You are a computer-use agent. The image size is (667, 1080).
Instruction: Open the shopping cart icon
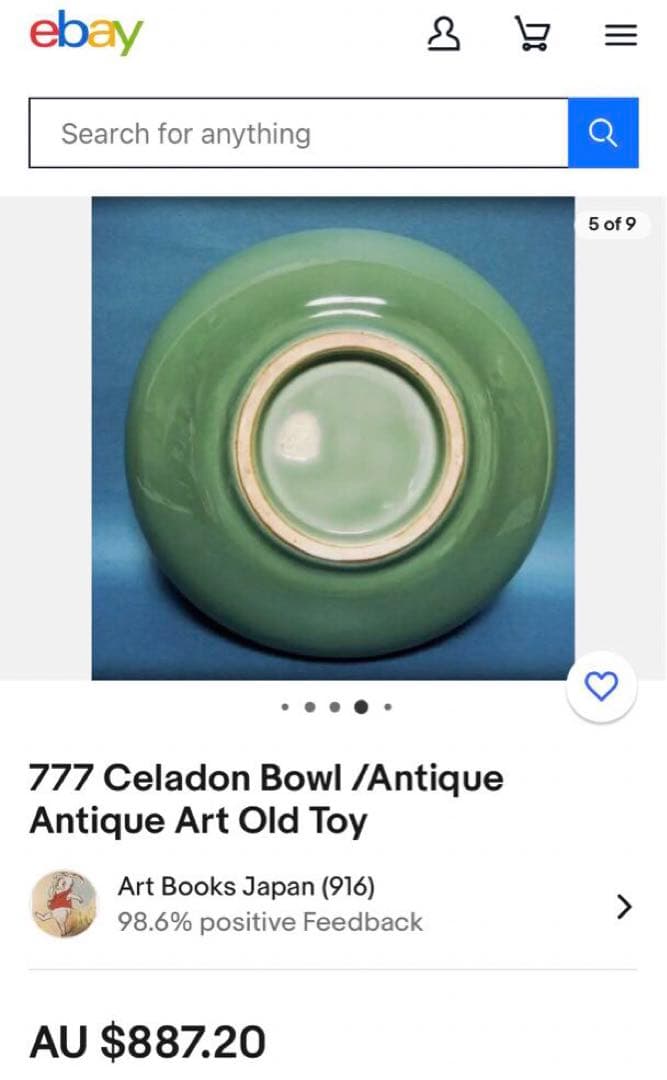533,34
